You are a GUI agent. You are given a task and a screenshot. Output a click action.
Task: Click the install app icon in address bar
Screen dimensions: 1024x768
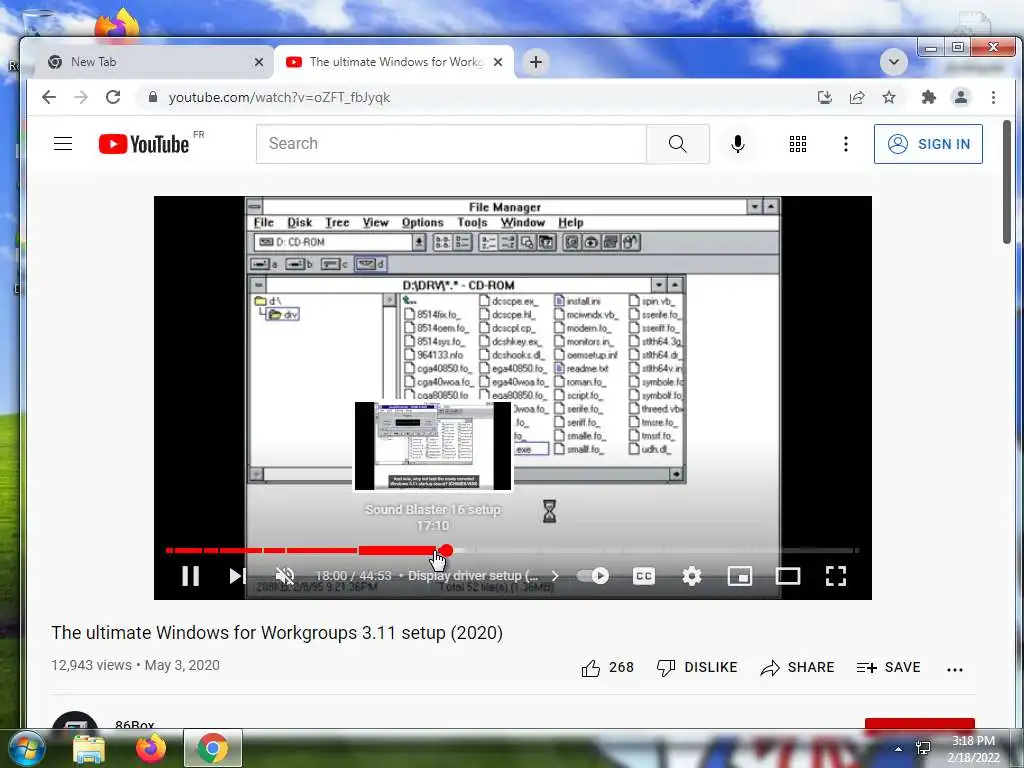click(x=825, y=97)
